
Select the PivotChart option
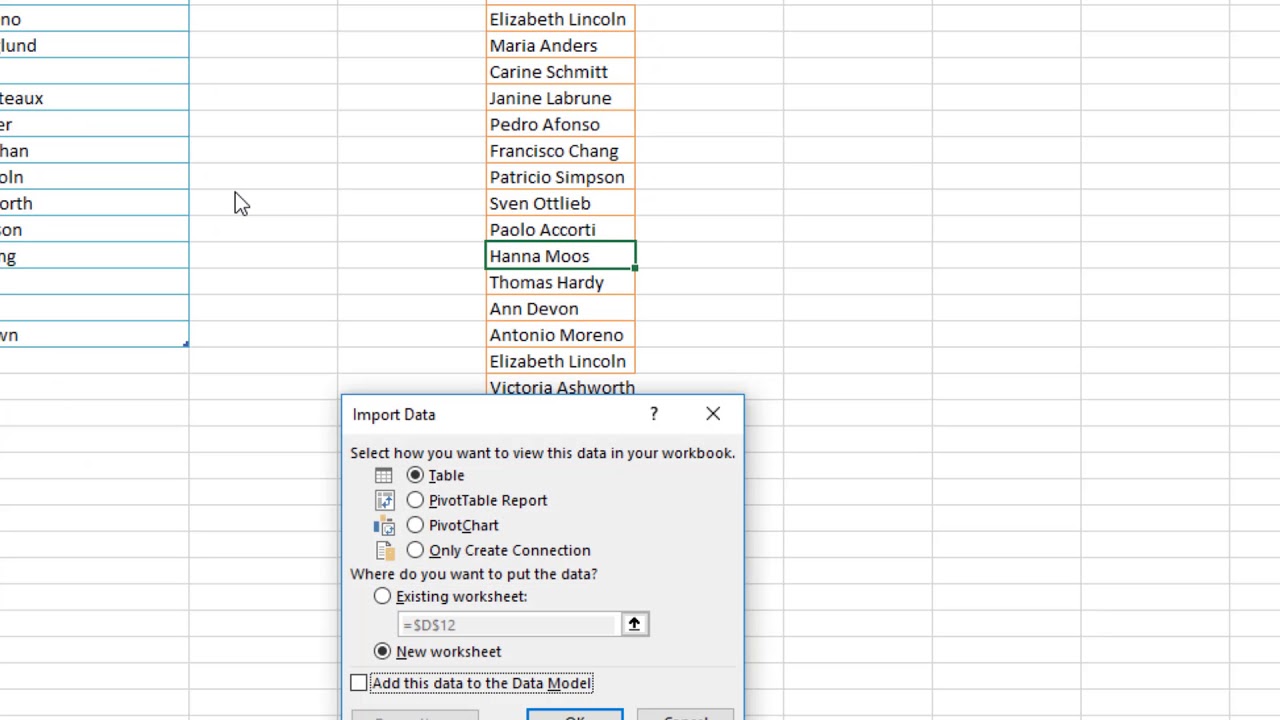415,525
